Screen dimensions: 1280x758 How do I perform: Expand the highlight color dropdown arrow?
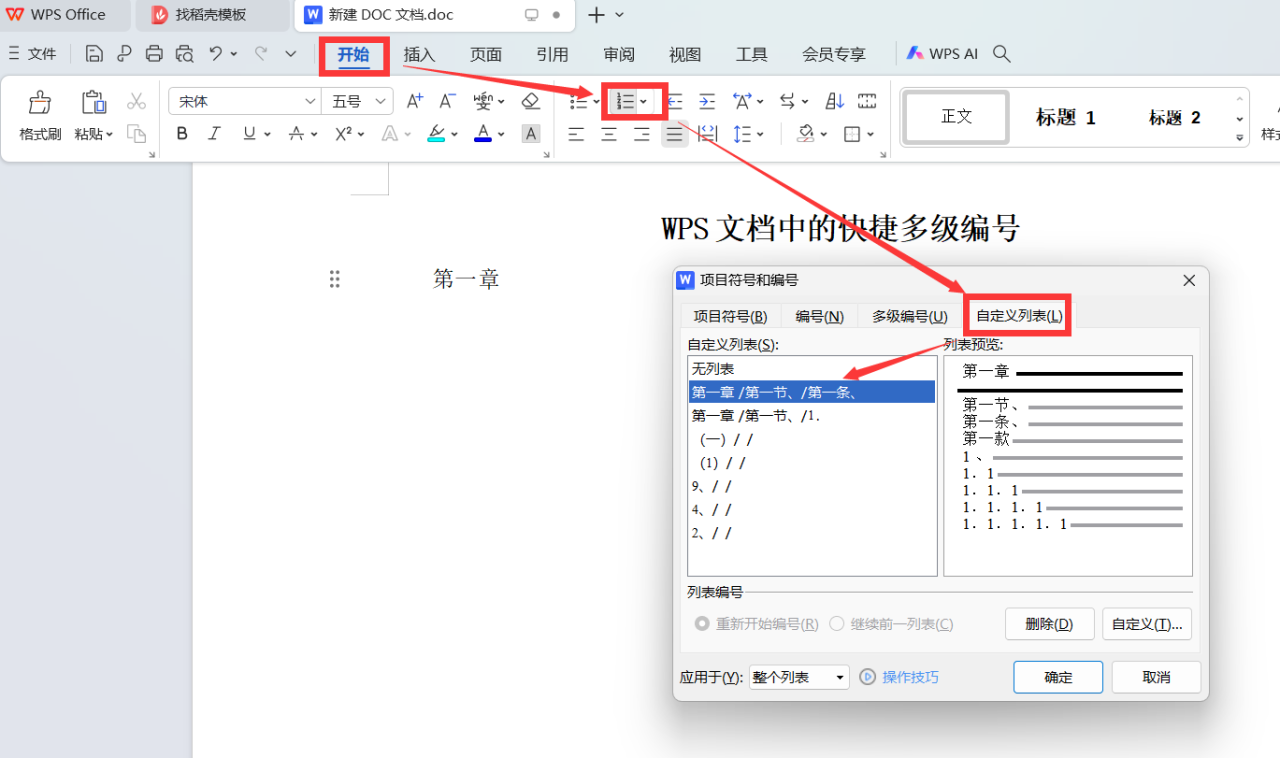tap(454, 134)
